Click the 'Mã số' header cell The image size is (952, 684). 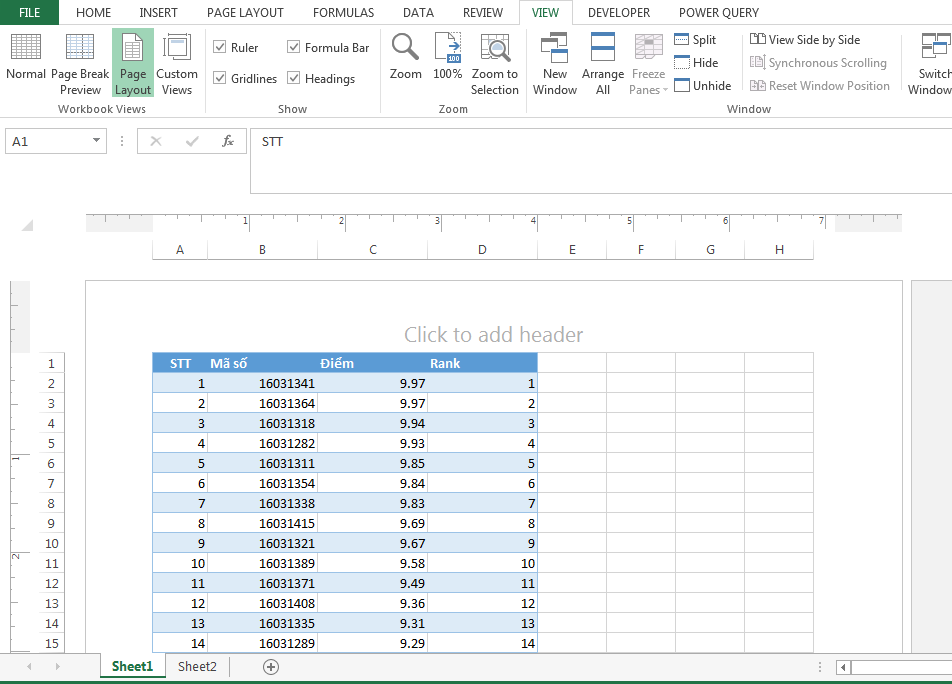(x=262, y=363)
